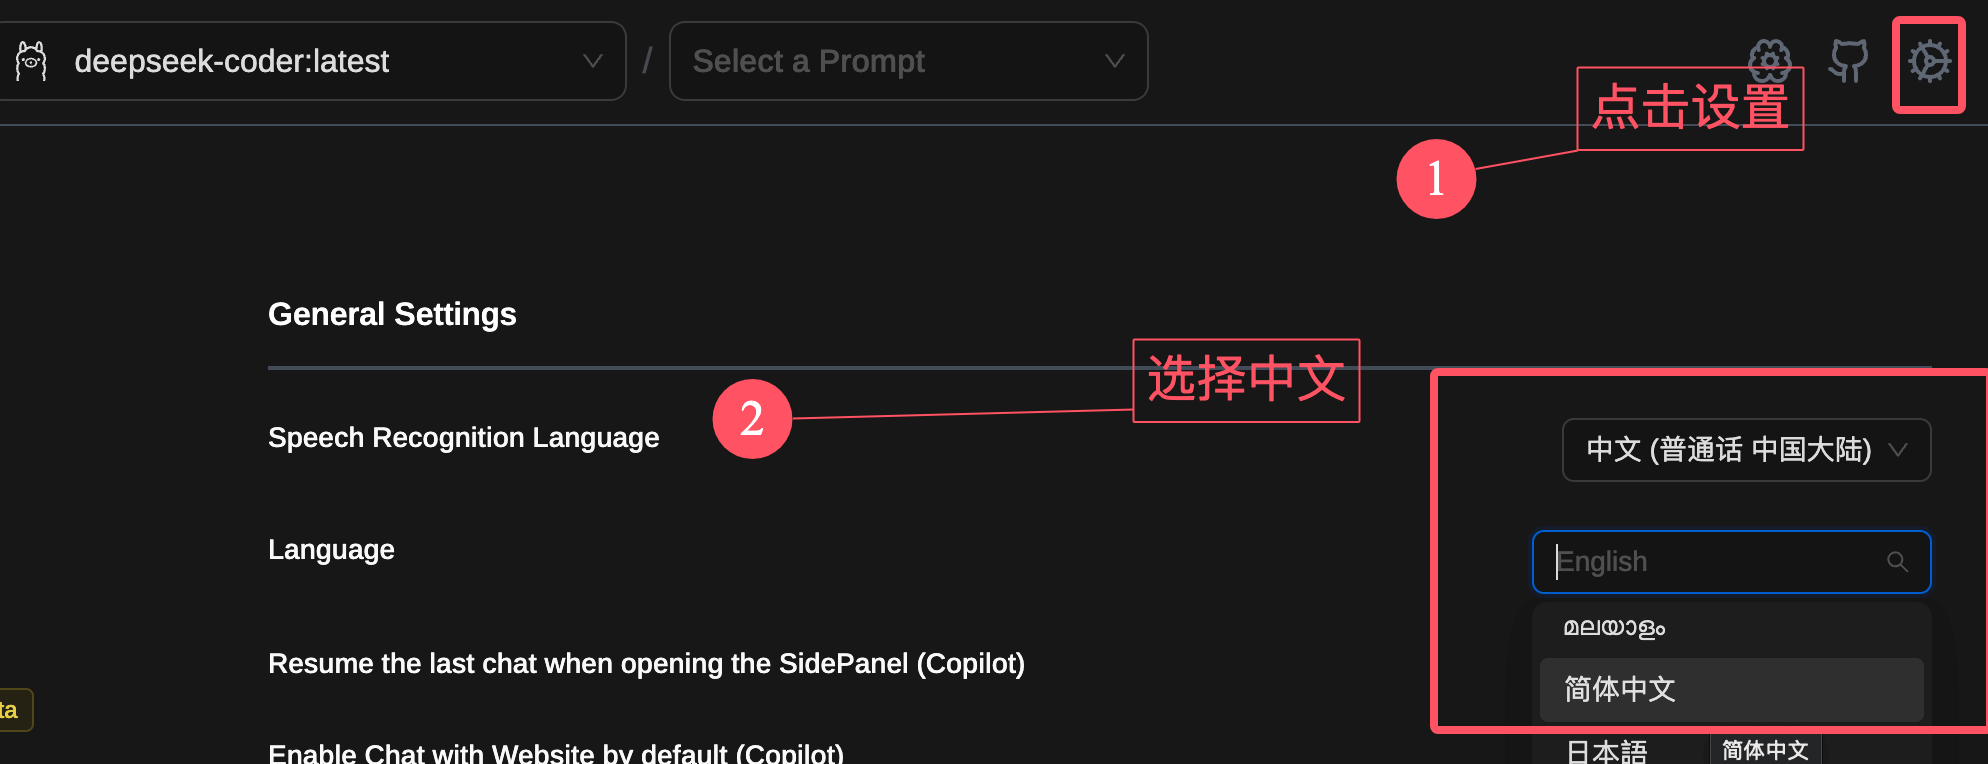Pick 日本語 from the language list

[1606, 752]
